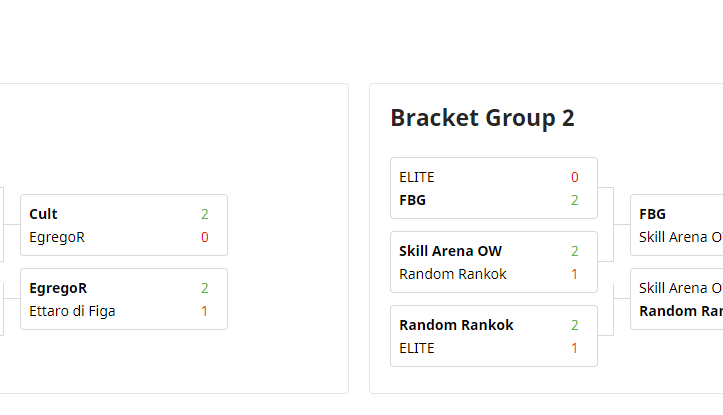The width and height of the screenshot is (723, 415).
Task: Select team Cult in the bracket
Action: 43,214
